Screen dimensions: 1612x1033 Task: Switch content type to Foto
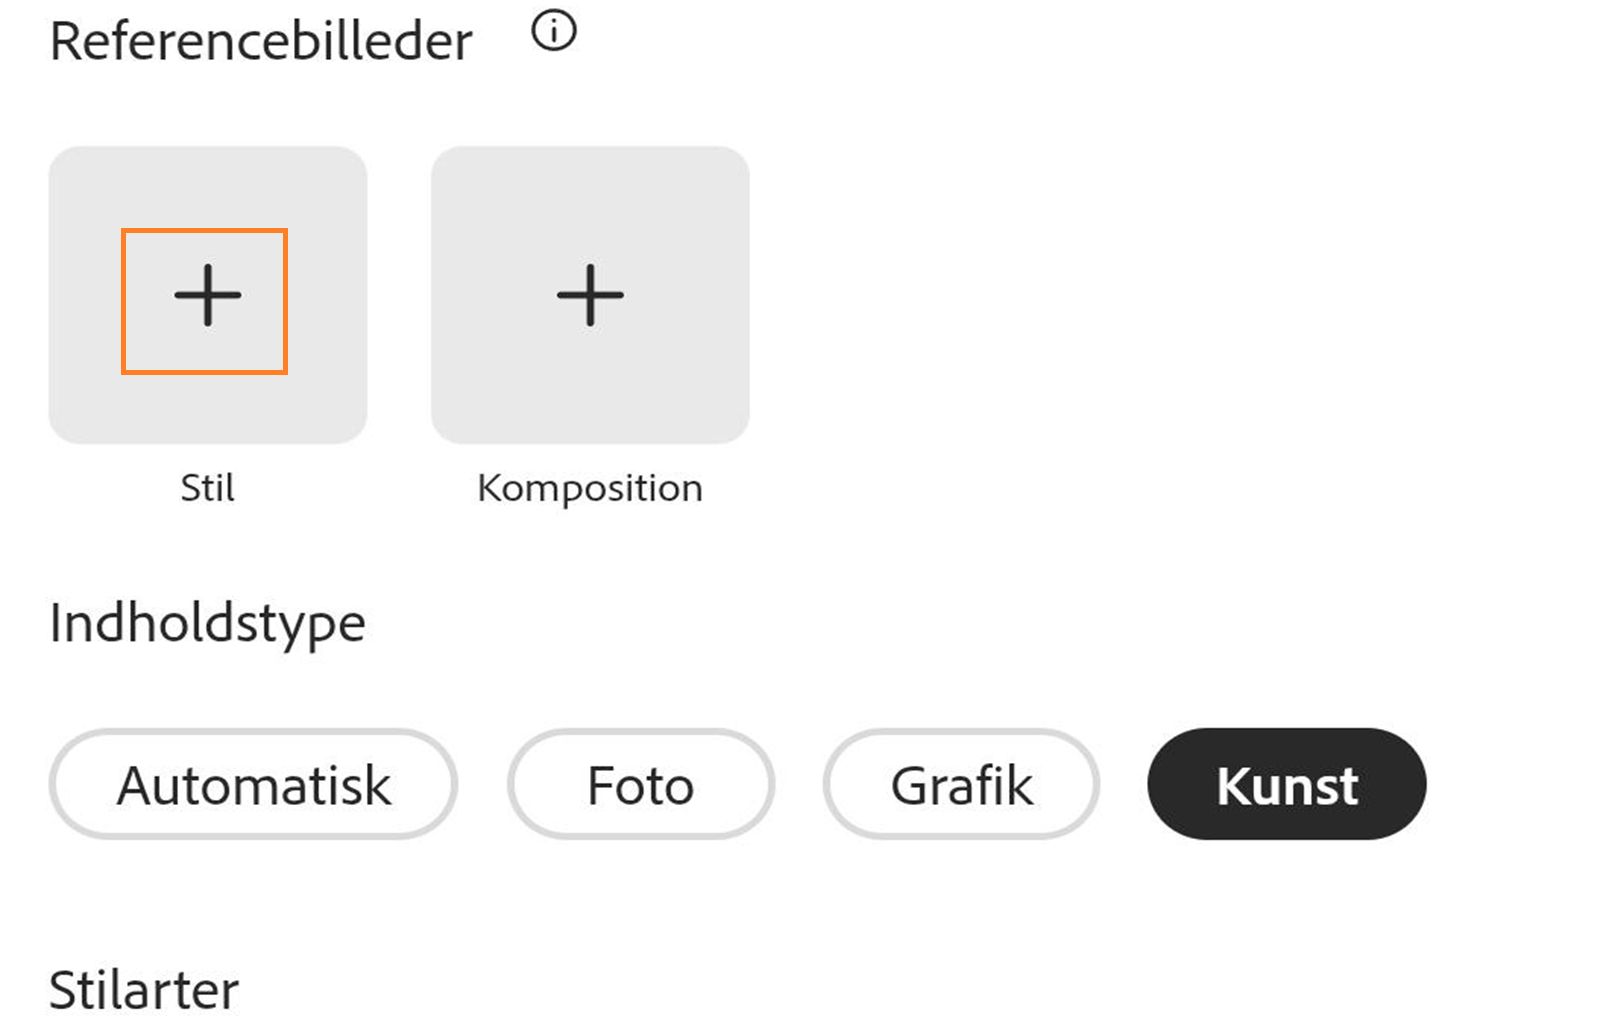click(640, 784)
